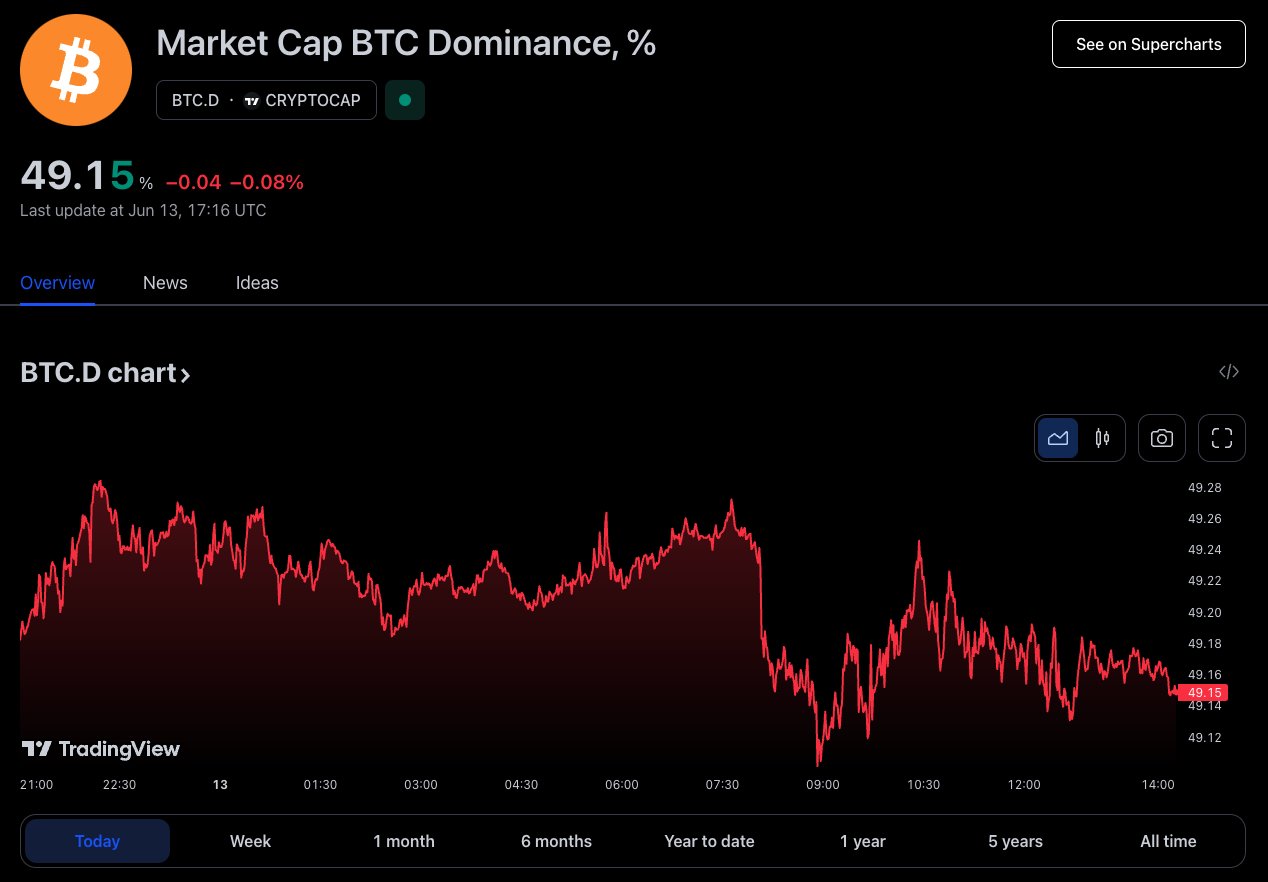This screenshot has height=882, width=1268.
Task: Switch to area chart view
Action: tap(1058, 438)
